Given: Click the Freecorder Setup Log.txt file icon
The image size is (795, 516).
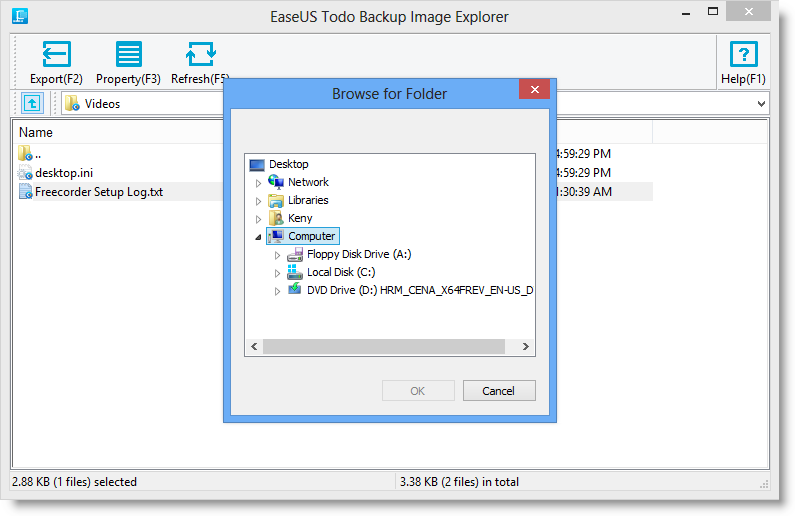Looking at the screenshot, I should point(25,192).
